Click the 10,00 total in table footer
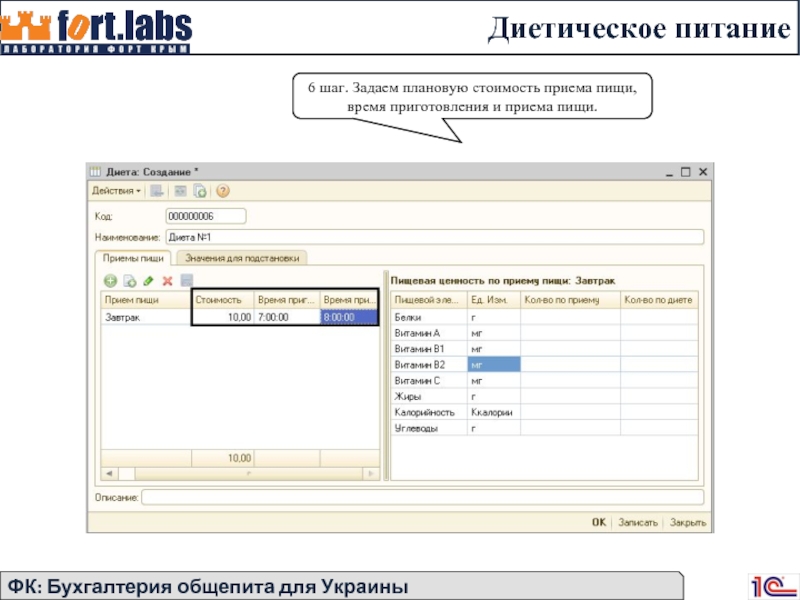Screen dimensions: 800x600 click(x=223, y=458)
